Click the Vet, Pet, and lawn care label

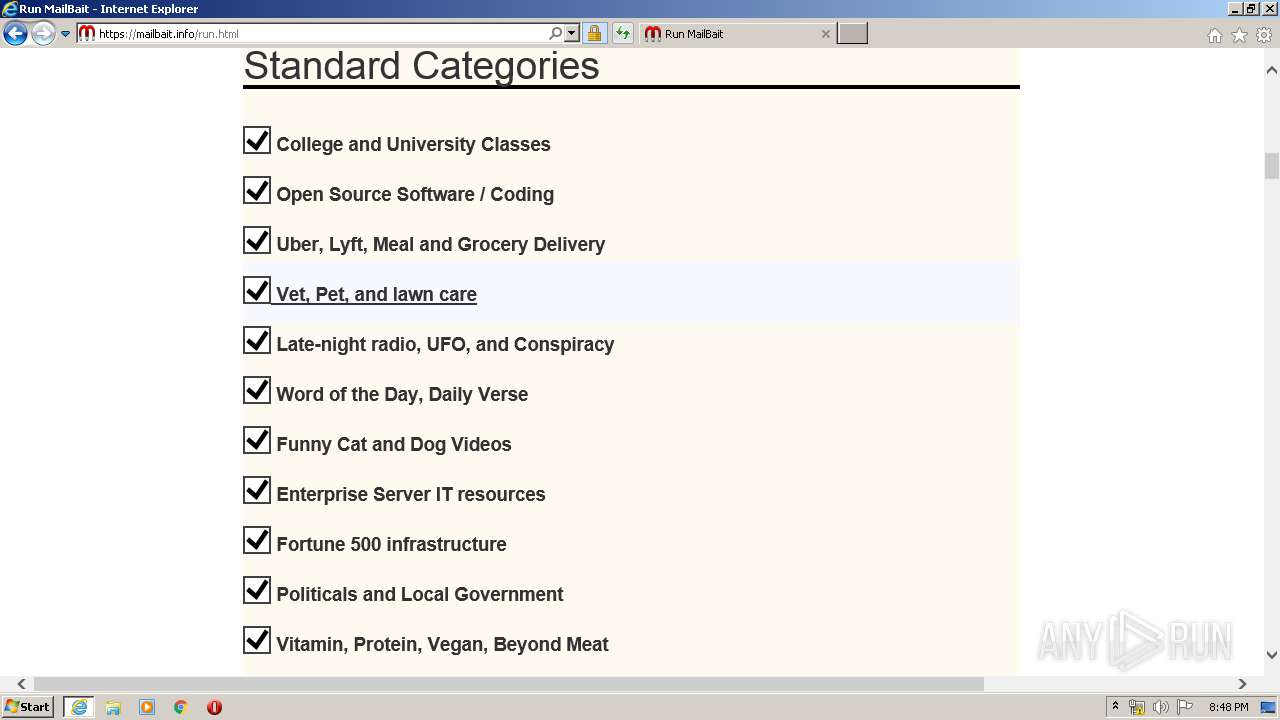click(376, 294)
